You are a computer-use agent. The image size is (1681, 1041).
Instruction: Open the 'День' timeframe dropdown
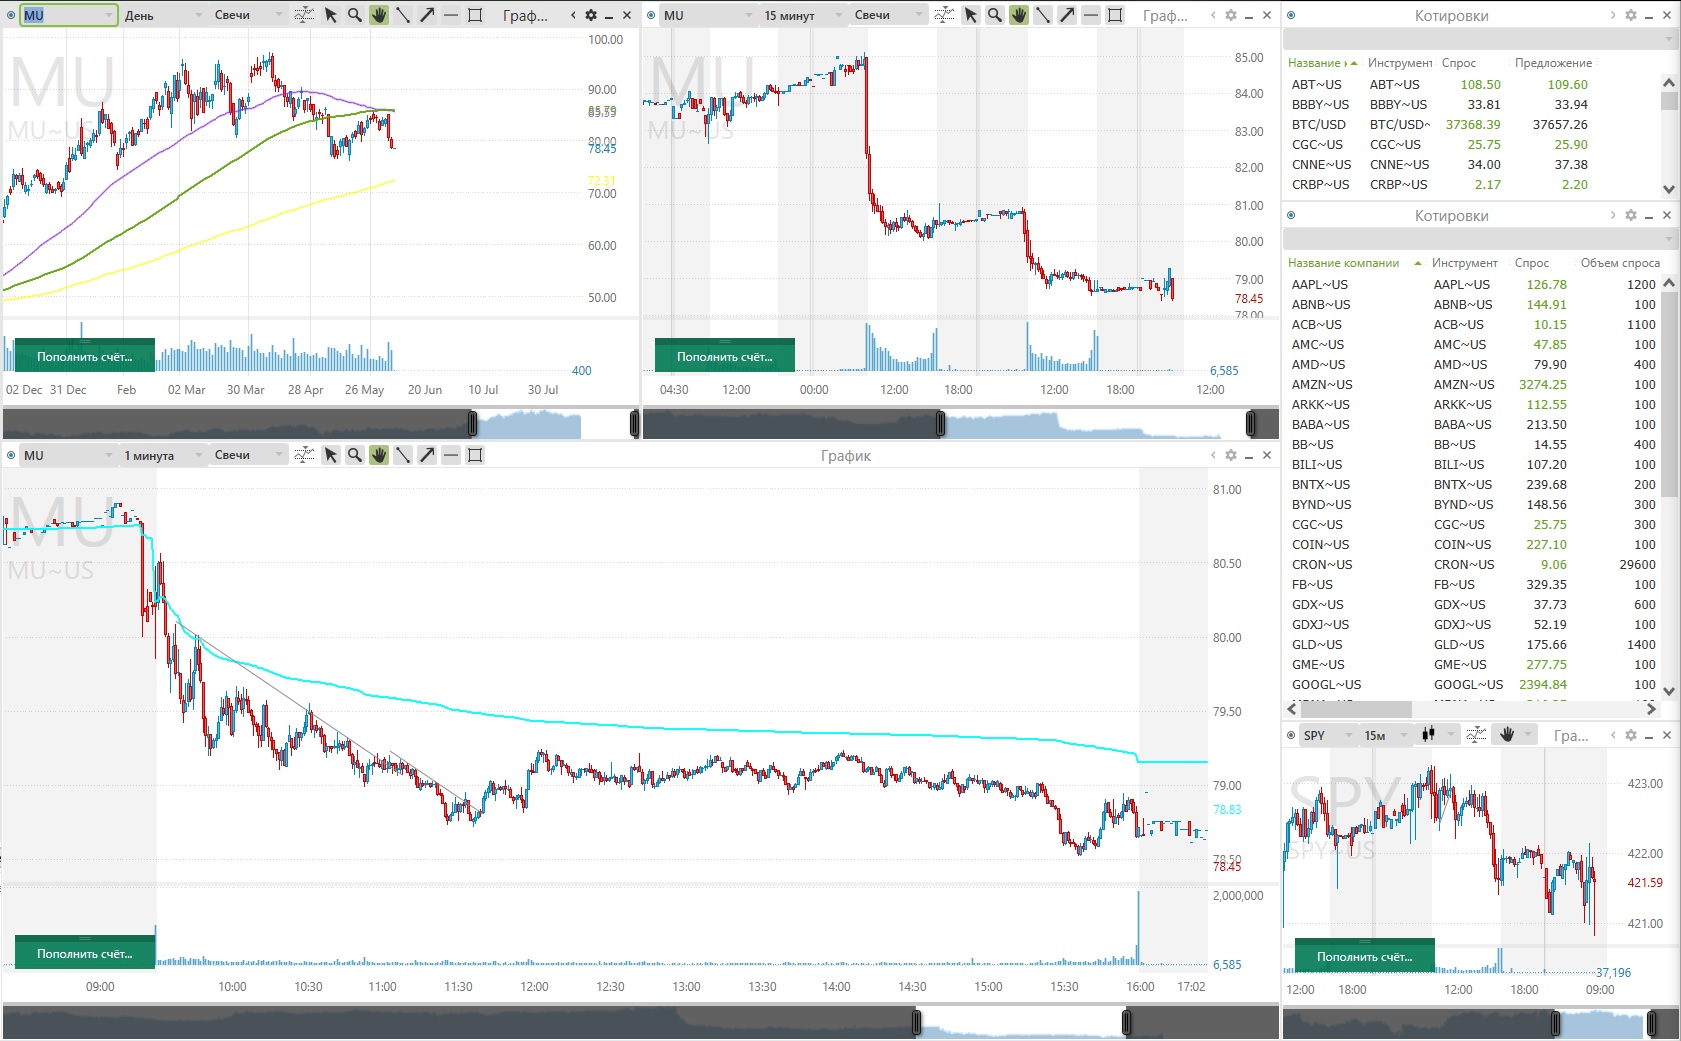coord(164,15)
